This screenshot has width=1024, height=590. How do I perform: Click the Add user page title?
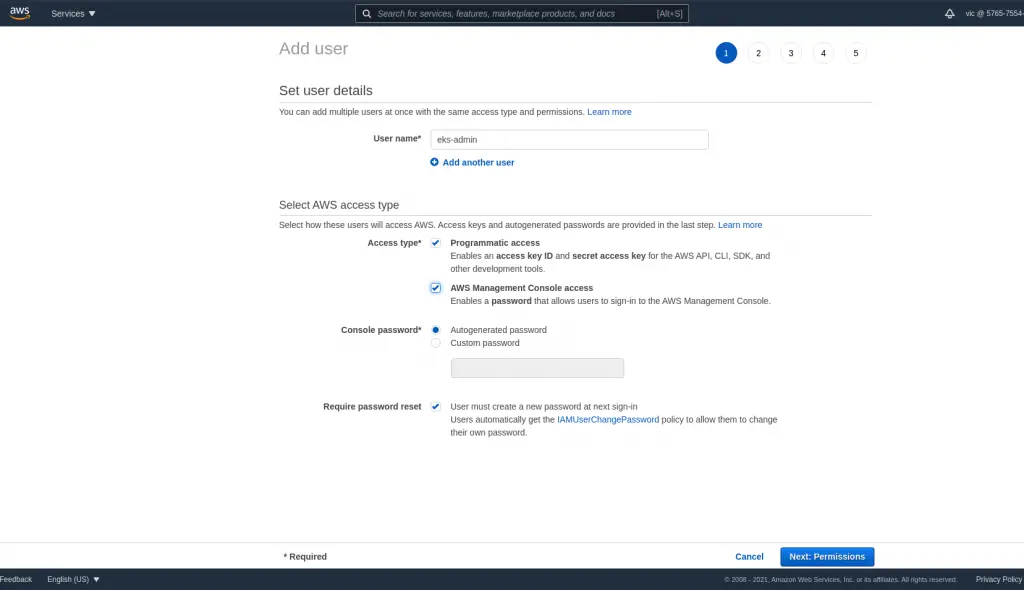click(x=313, y=48)
